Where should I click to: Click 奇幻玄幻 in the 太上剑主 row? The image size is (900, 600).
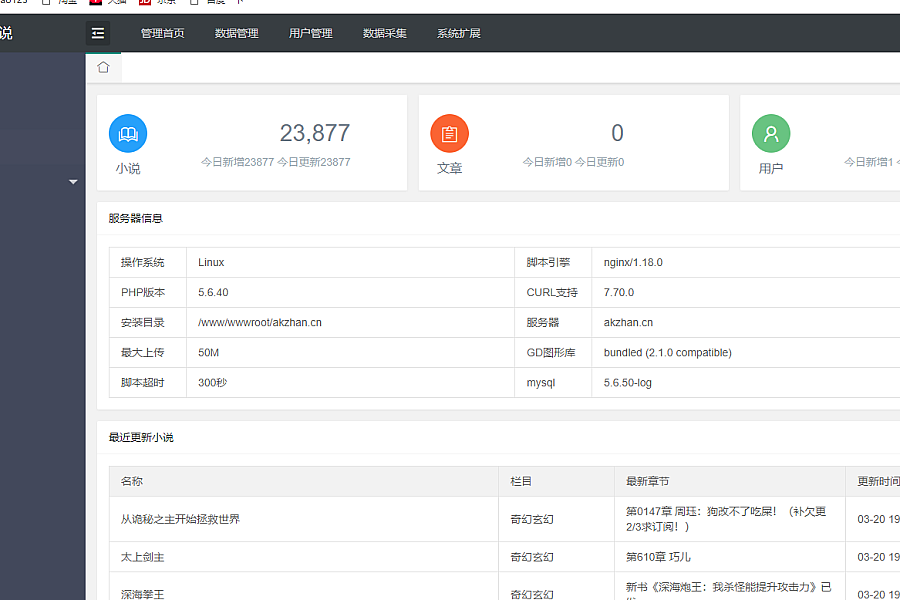(532, 557)
